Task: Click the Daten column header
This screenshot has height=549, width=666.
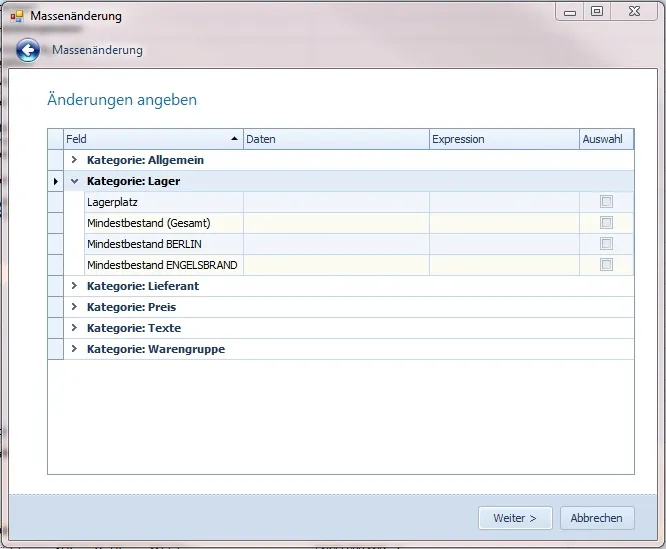Action: coord(336,139)
